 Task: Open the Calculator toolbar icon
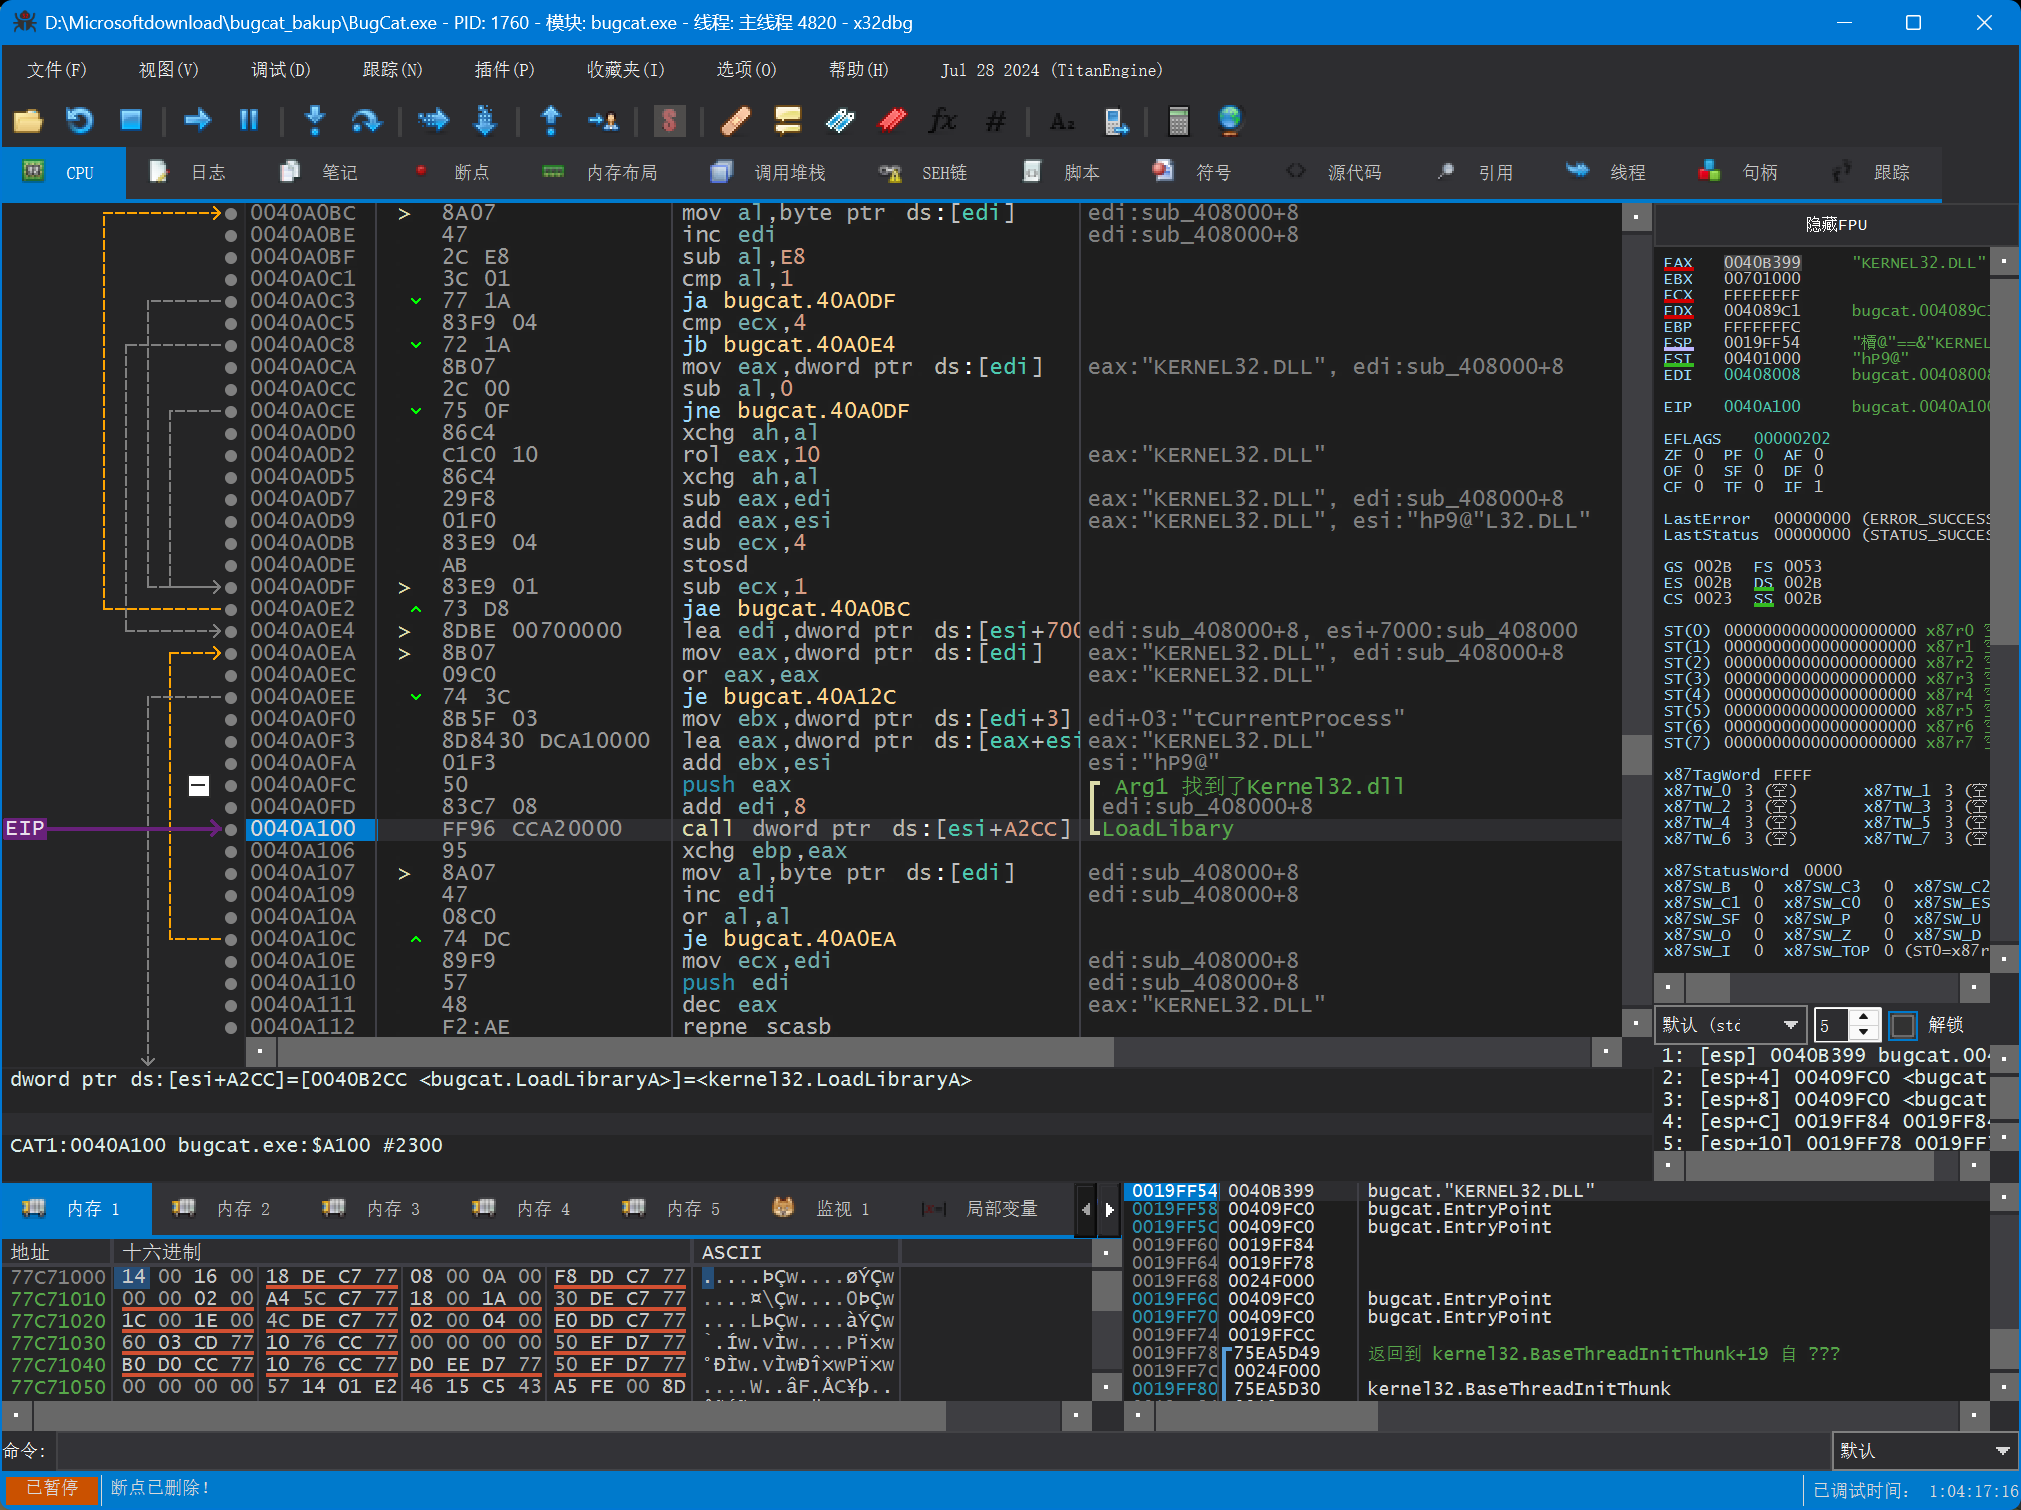[1178, 121]
